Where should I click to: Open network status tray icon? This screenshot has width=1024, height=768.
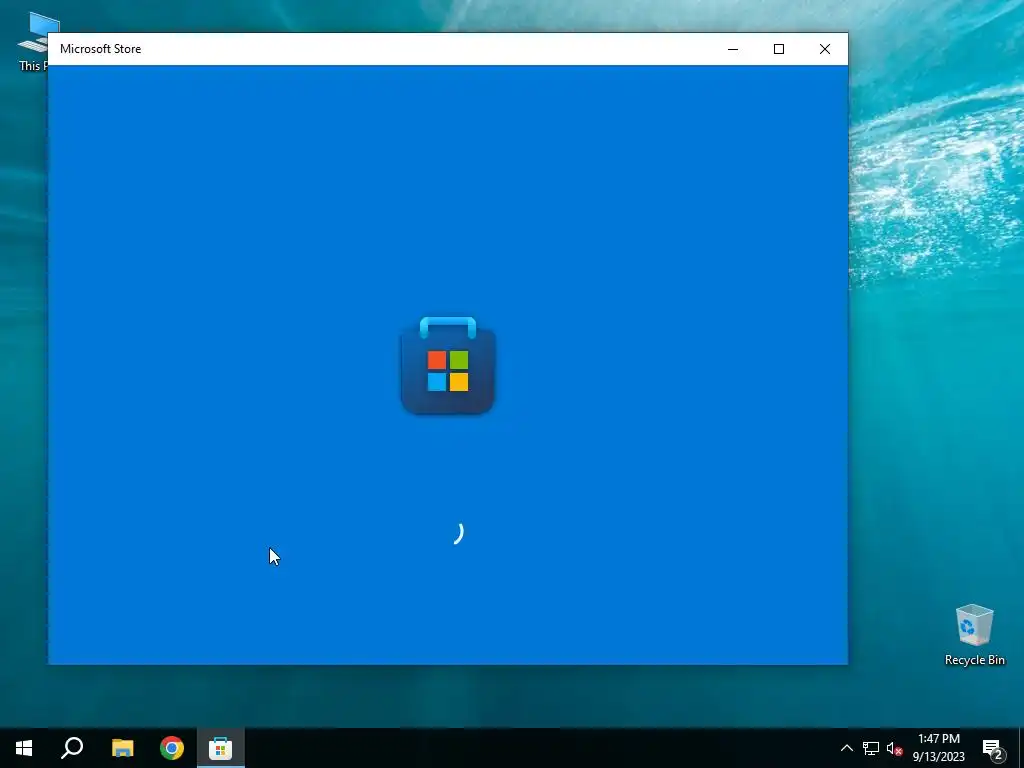pyautogui.click(x=871, y=748)
